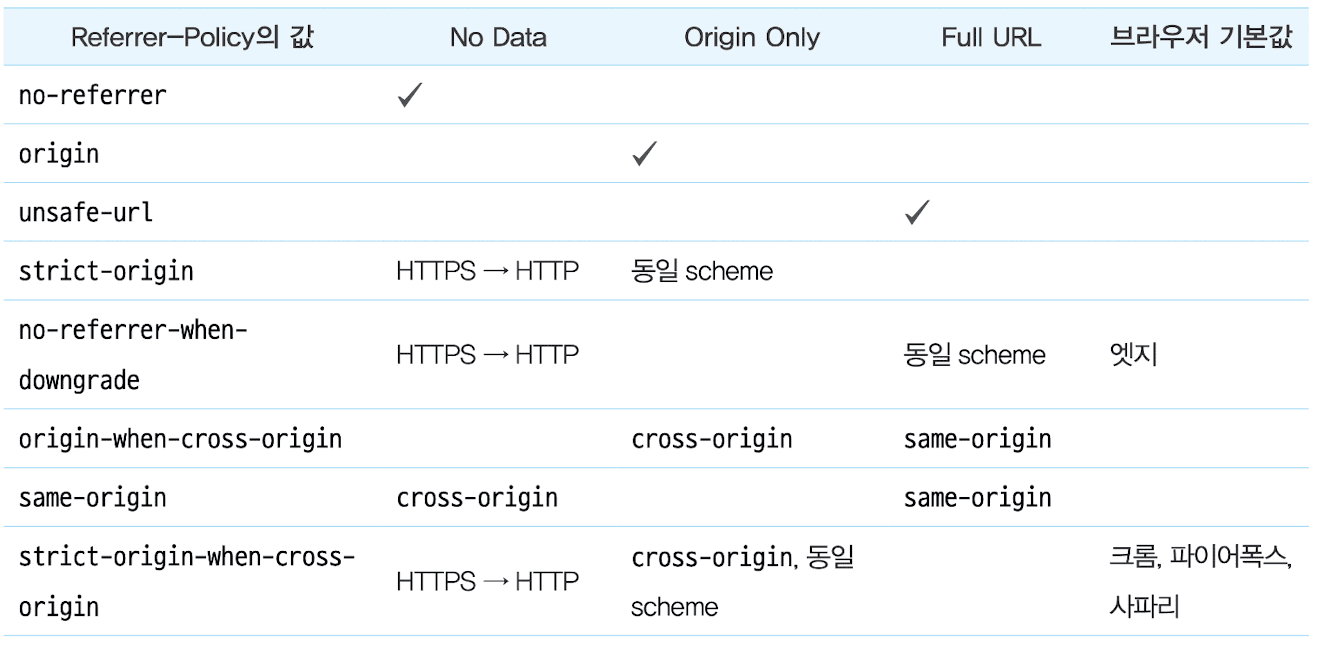
Task: Select the "Referrer-Policy의 값" column header
Action: coord(192,38)
